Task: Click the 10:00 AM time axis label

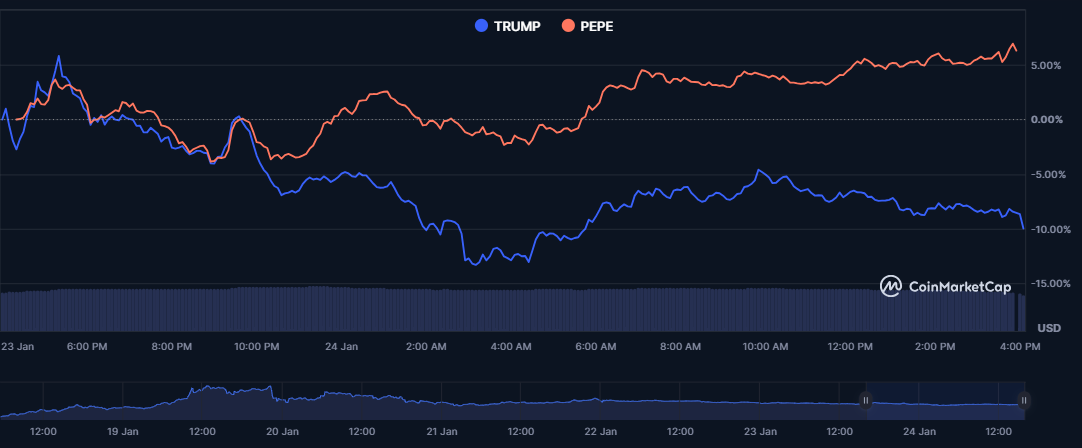Action: [765, 347]
